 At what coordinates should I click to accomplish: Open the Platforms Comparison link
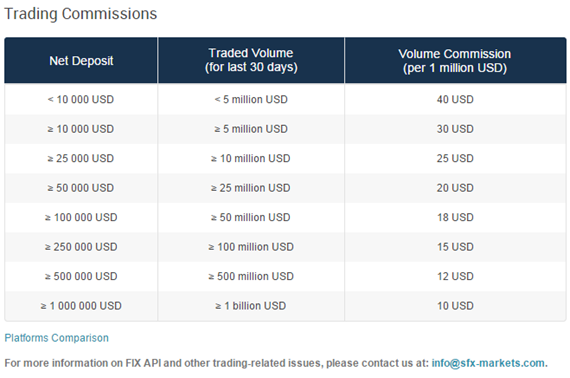pos(56,338)
